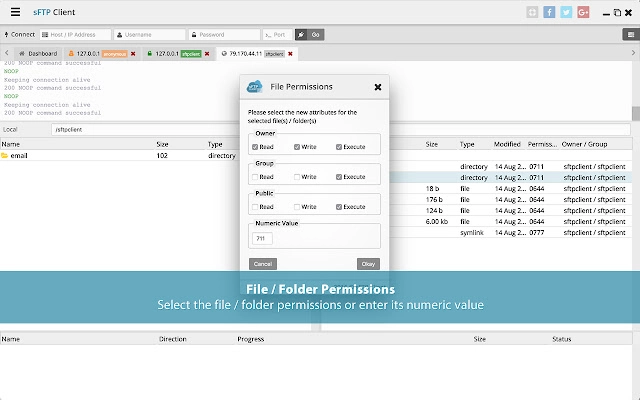The image size is (640, 400).
Task: Click the remote Size column header
Action: click(431, 144)
